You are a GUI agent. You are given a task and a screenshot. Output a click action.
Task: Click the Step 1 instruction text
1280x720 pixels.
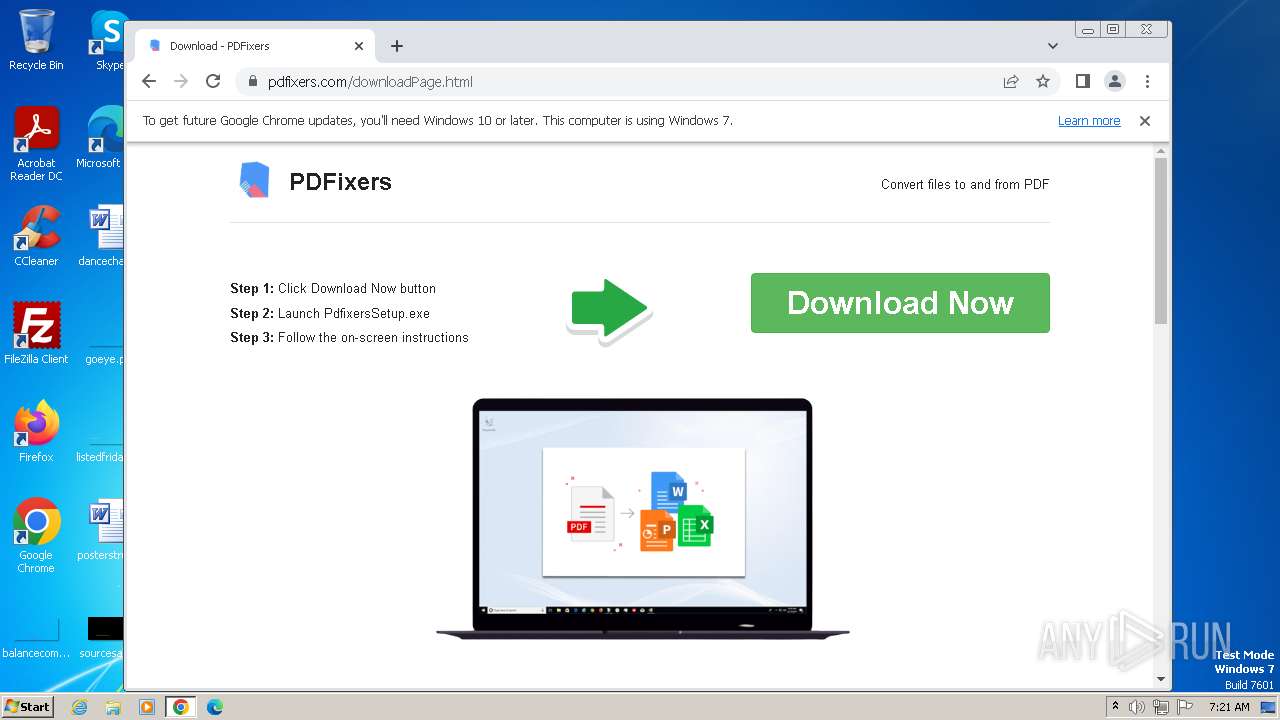click(x=333, y=288)
